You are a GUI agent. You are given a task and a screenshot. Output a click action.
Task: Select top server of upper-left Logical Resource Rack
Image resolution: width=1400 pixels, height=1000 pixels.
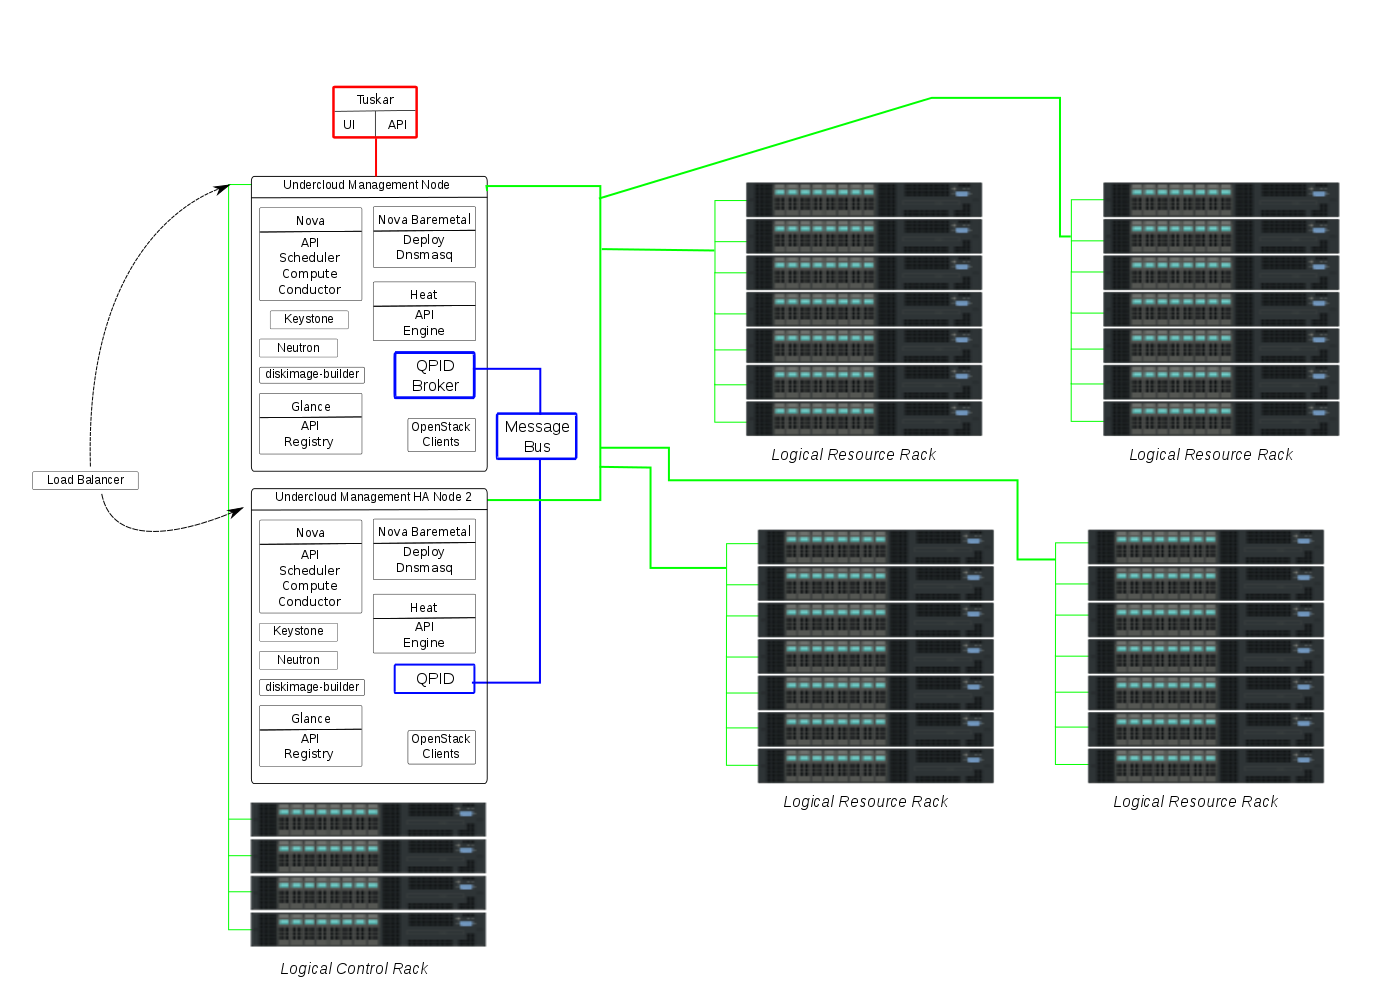point(864,200)
